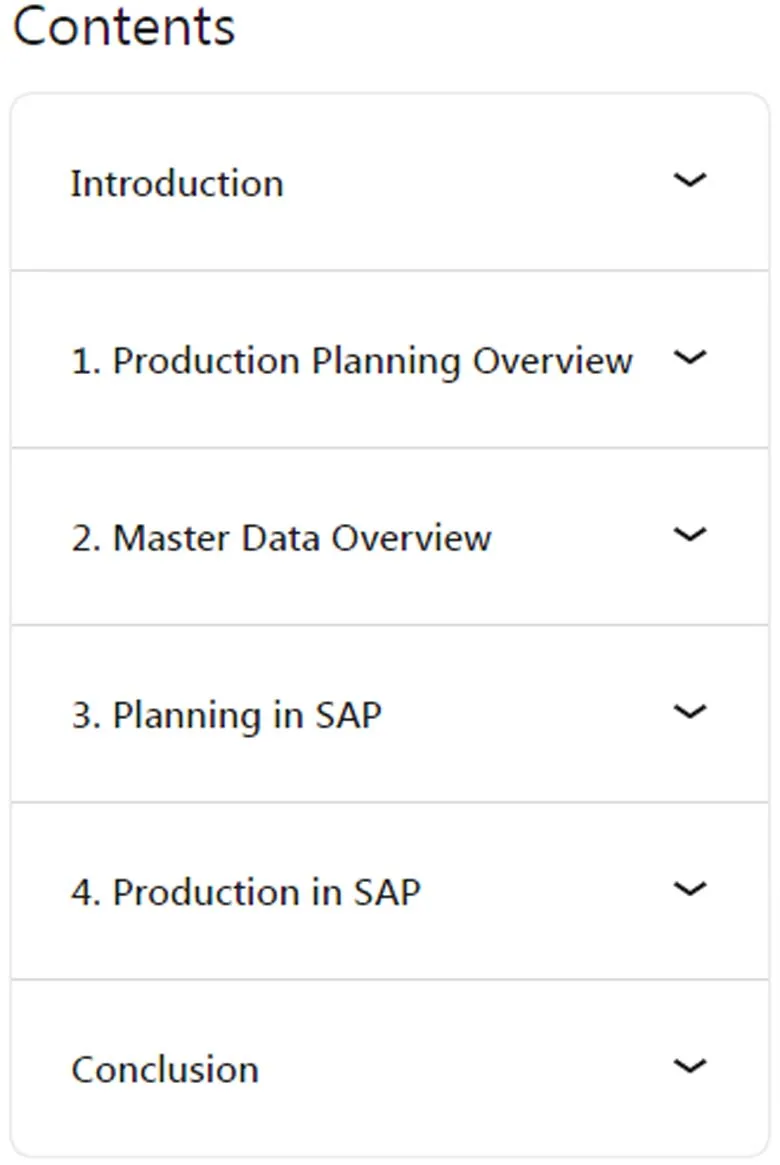Screen dimensions: 780x1165
Task: Open the '4. Production in SAP' title
Action: coord(245,892)
